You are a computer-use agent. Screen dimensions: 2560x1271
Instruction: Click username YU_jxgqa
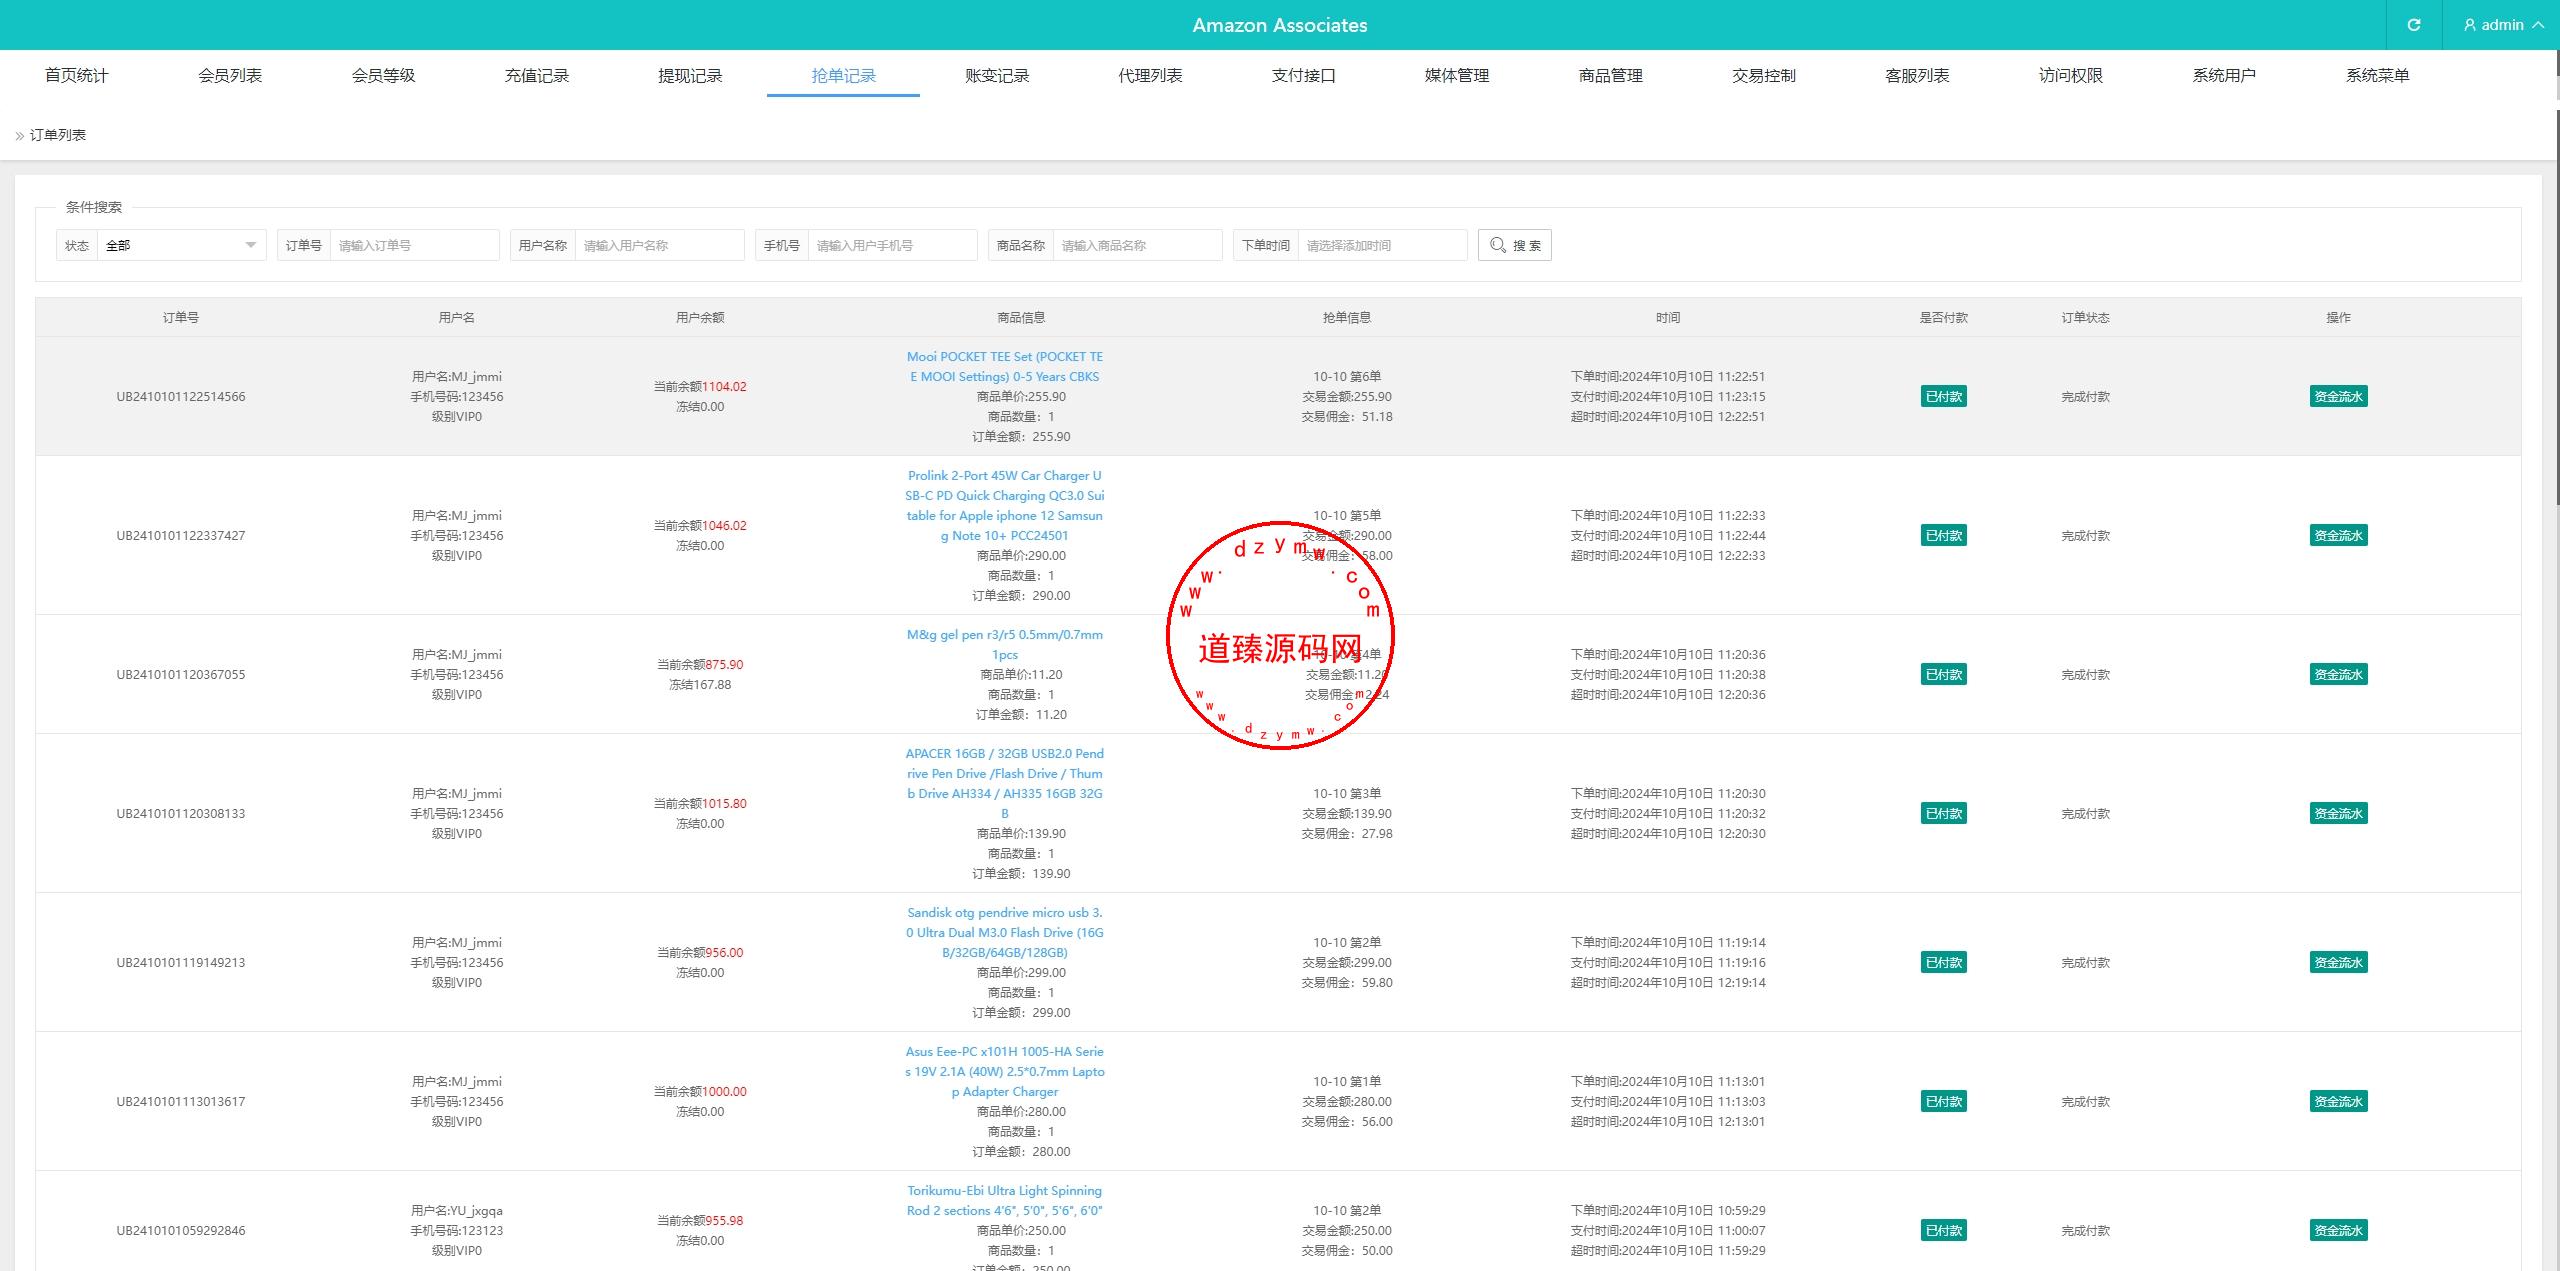click(476, 1211)
